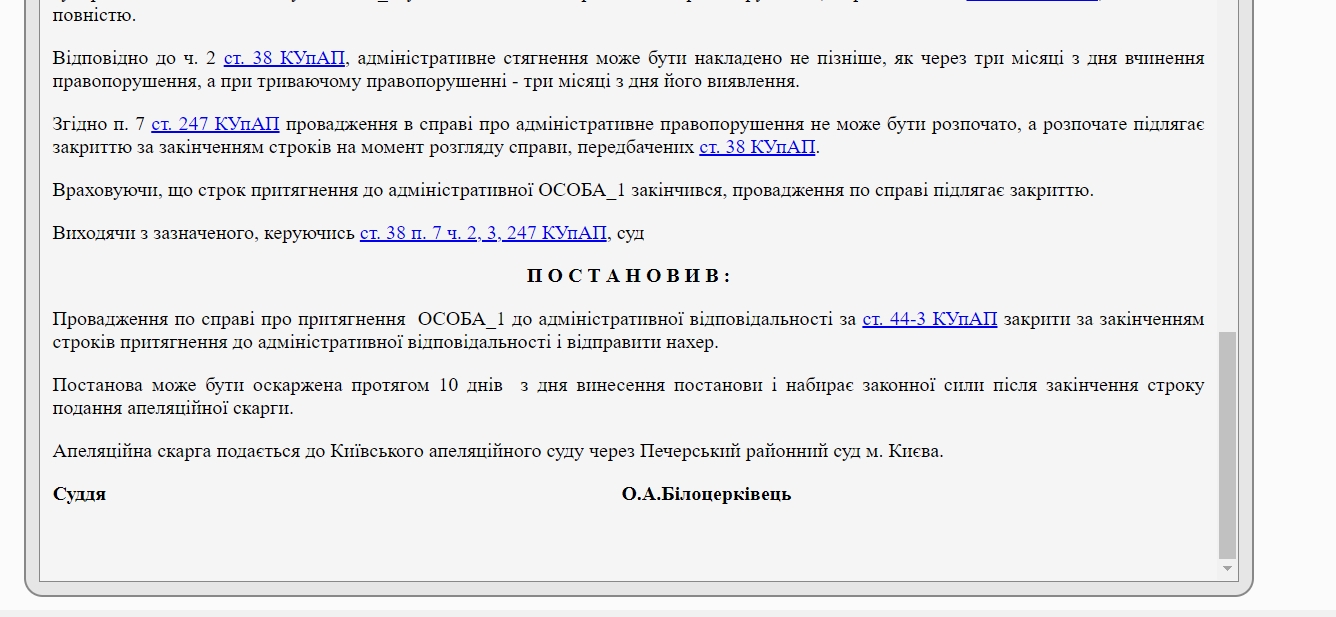Screen dimensions: 1336x617
Task: Click the scroll down arrow of document
Action: click(x=1227, y=569)
